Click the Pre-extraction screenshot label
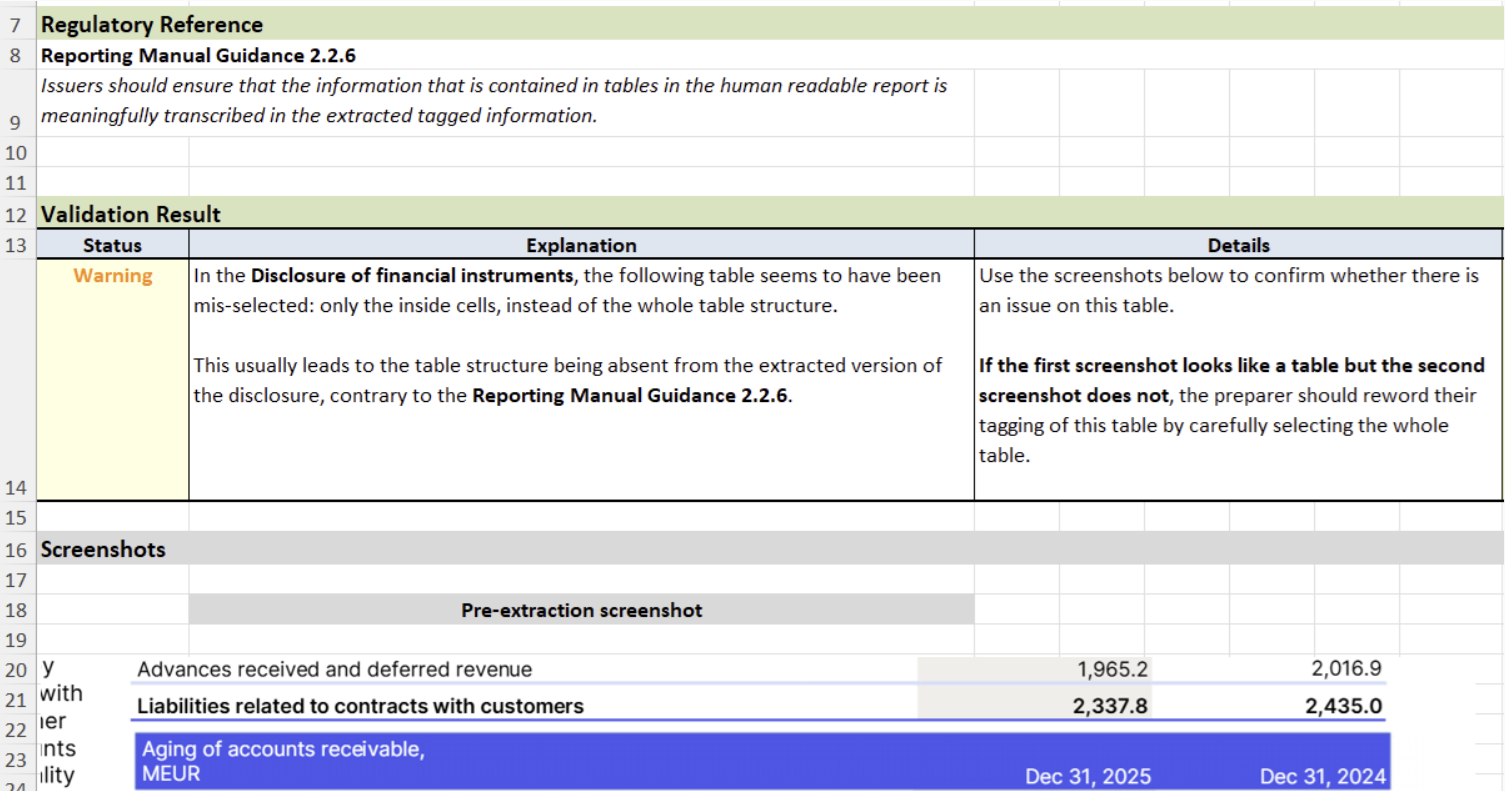 [581, 610]
